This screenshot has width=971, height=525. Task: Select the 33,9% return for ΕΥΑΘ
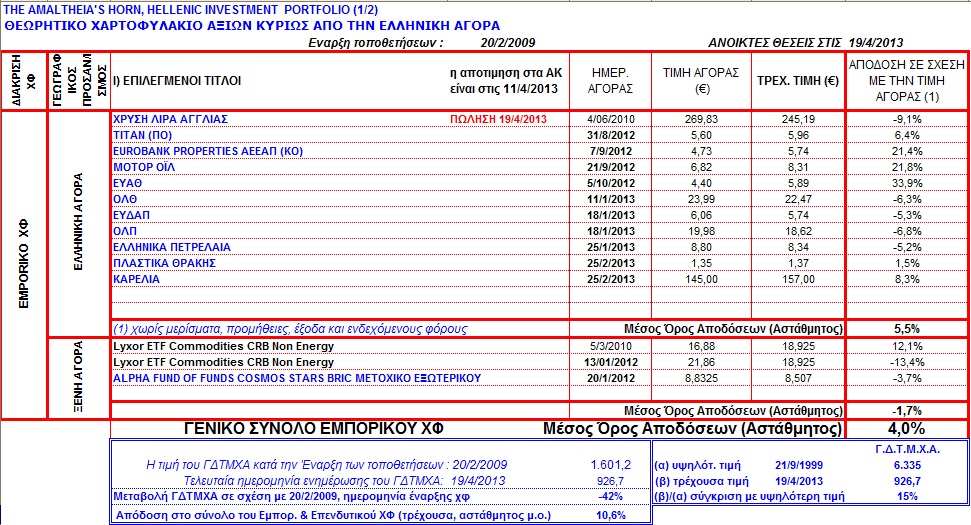907,183
